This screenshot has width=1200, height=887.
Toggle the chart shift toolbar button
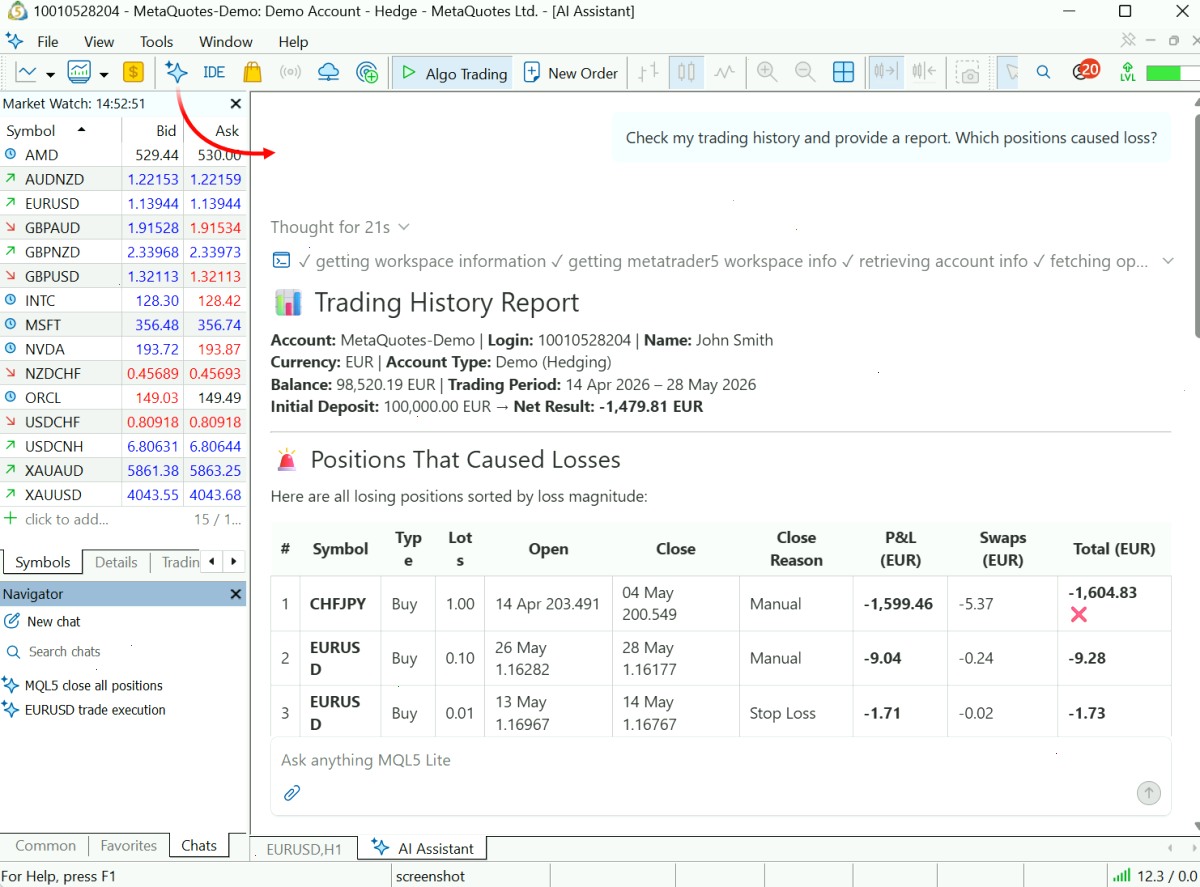point(924,72)
